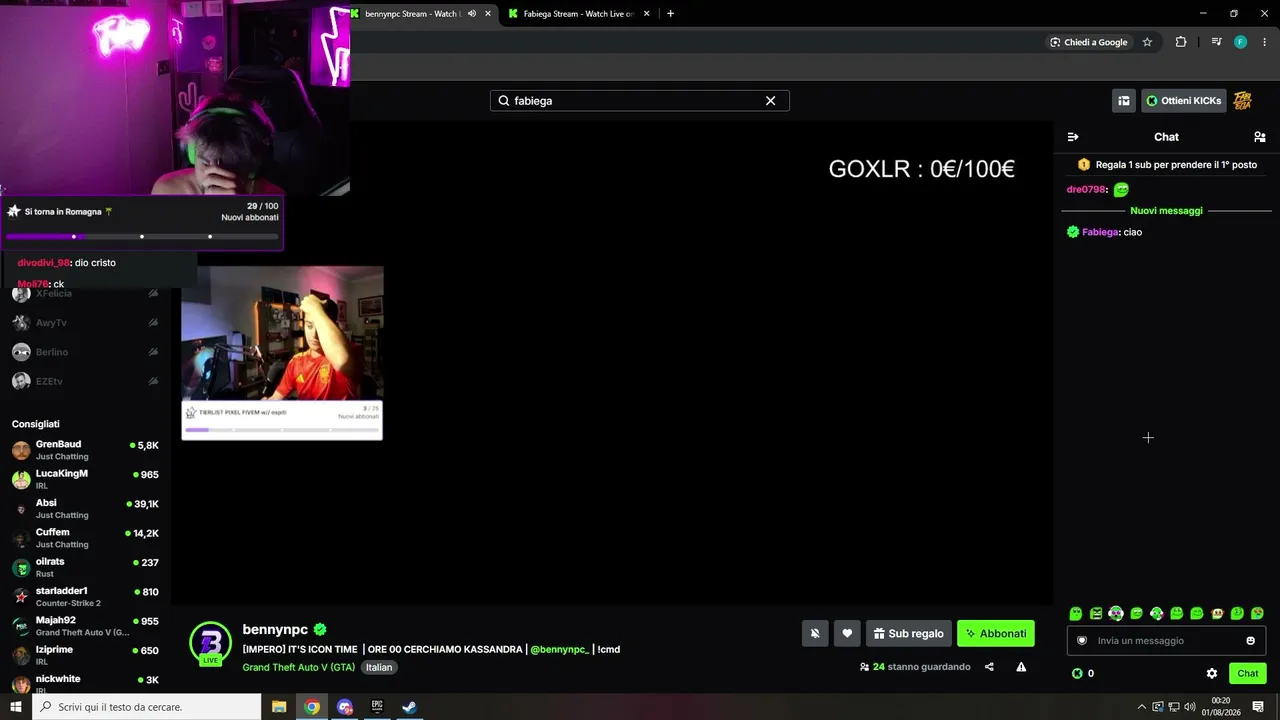
Task: Show hidden system tray icons
Action: [x=1142, y=707]
